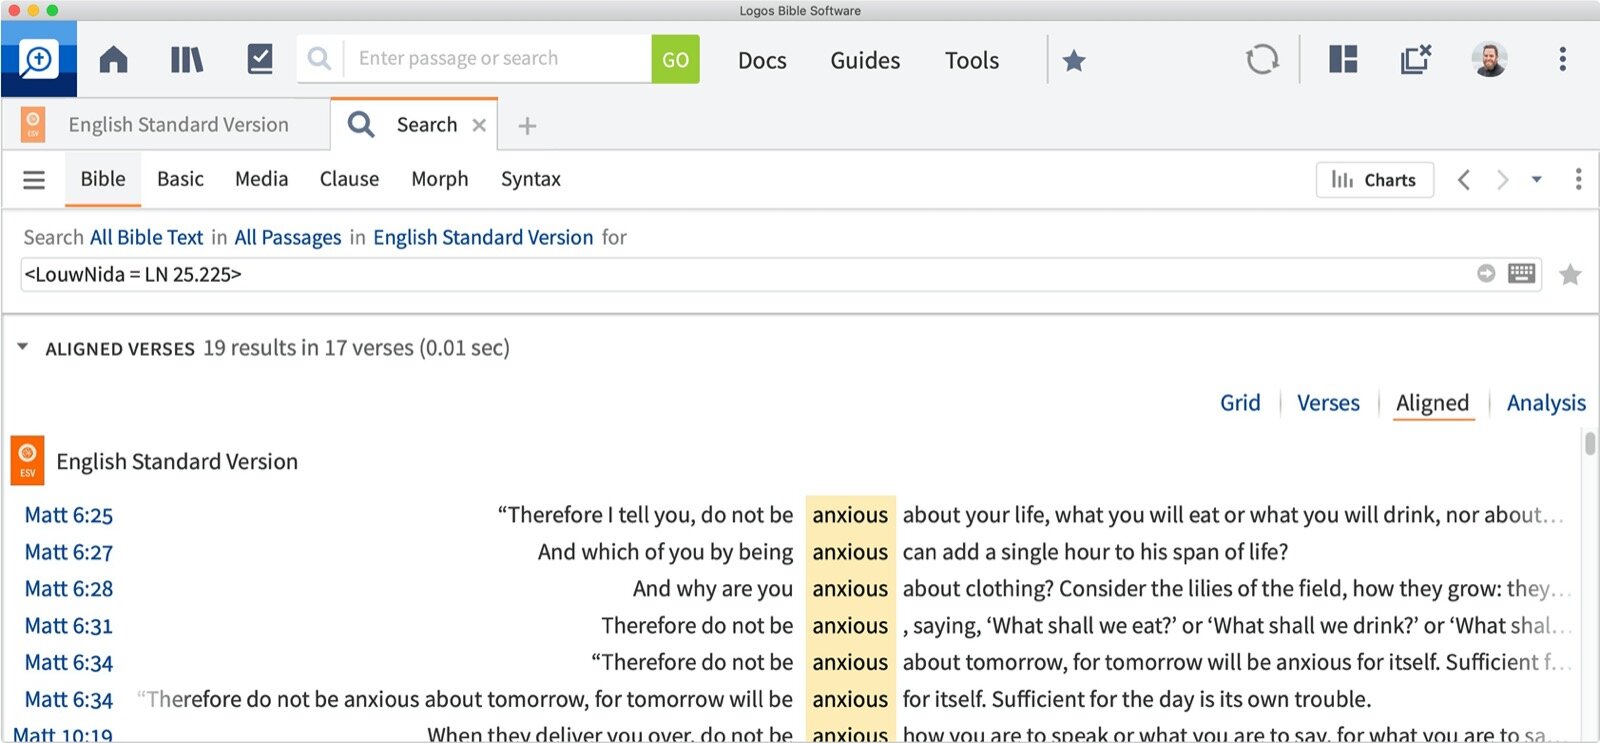Favorite this search with the star icon
Image resolution: width=1600 pixels, height=743 pixels.
tap(1570, 274)
